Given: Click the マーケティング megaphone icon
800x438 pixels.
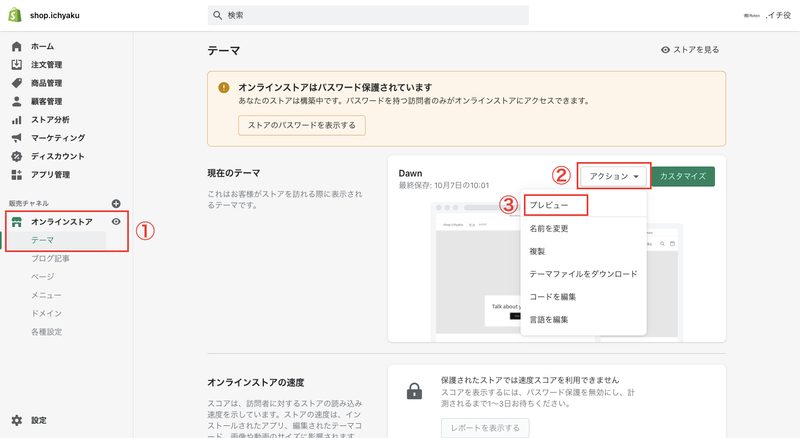Looking at the screenshot, I should pos(17,138).
